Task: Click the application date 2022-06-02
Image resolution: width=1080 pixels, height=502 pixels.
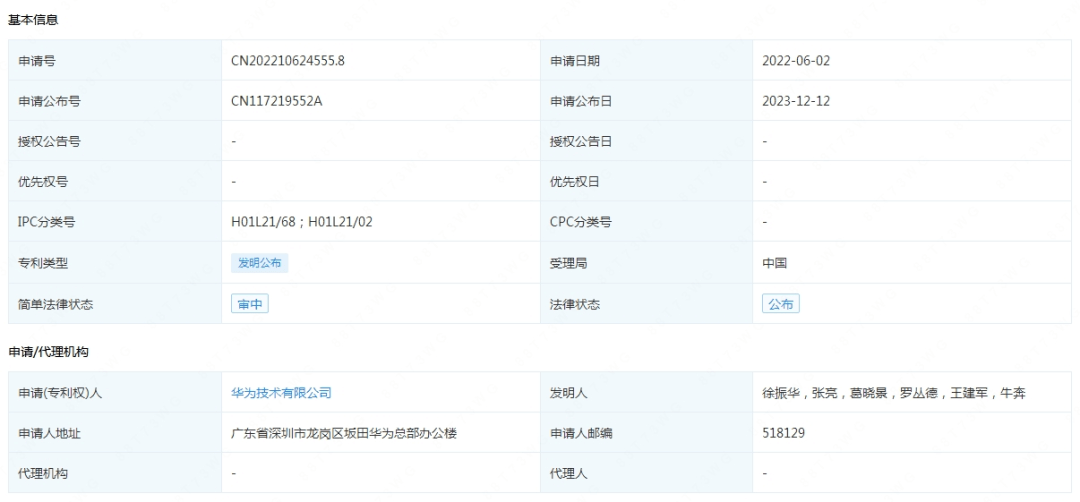Action: coord(796,61)
